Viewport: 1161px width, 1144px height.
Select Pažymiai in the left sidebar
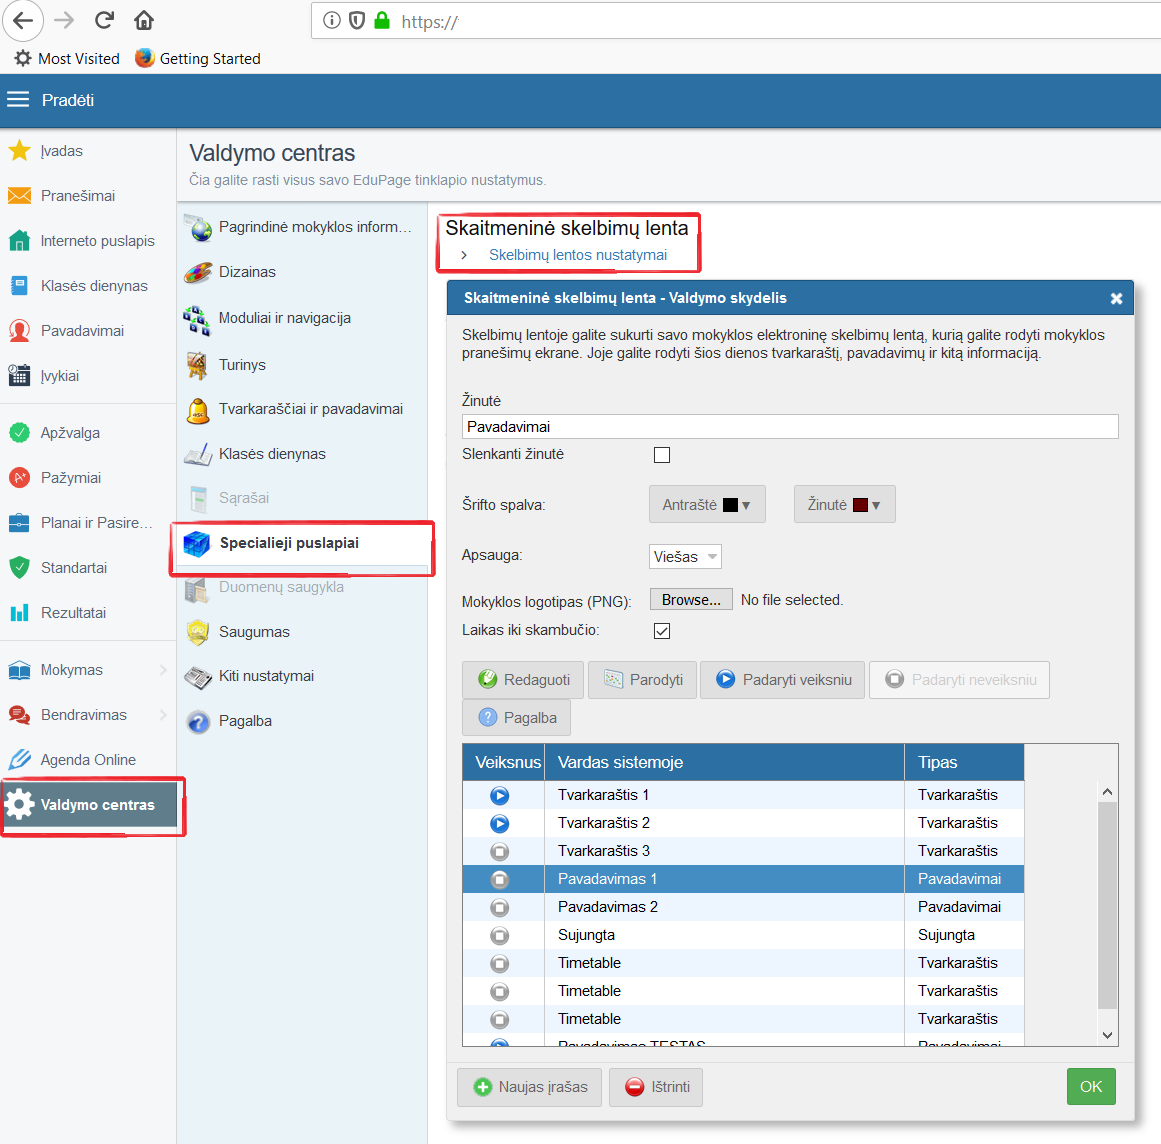coord(70,478)
